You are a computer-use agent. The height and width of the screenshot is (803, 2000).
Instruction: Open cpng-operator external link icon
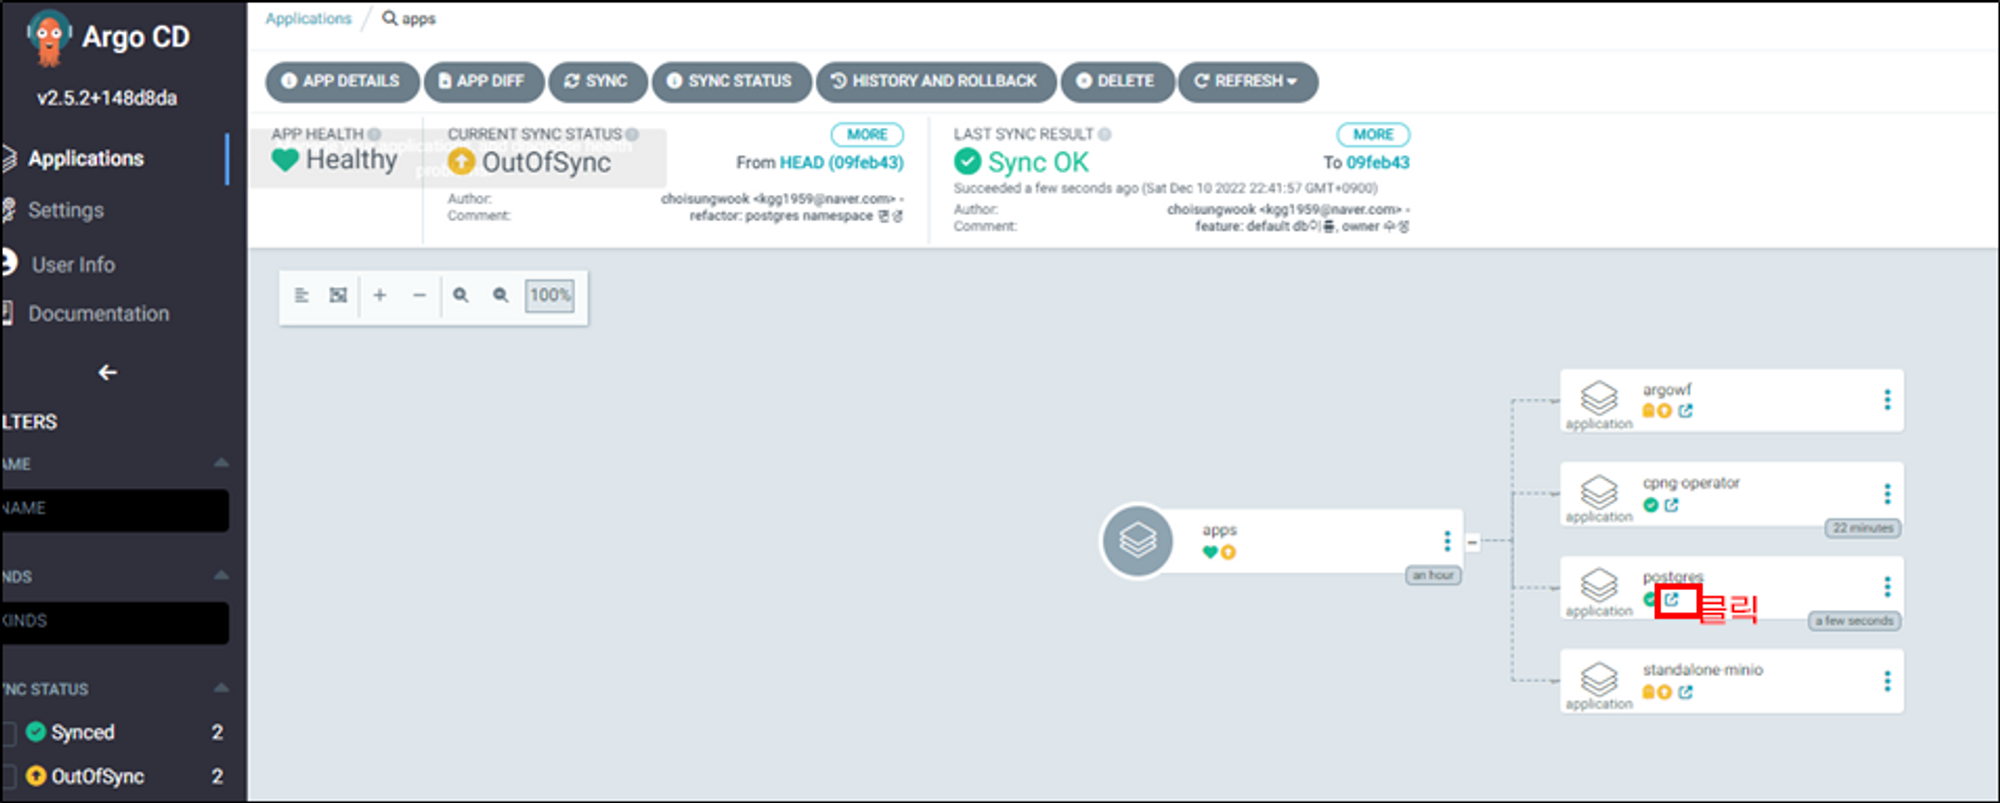click(1671, 505)
